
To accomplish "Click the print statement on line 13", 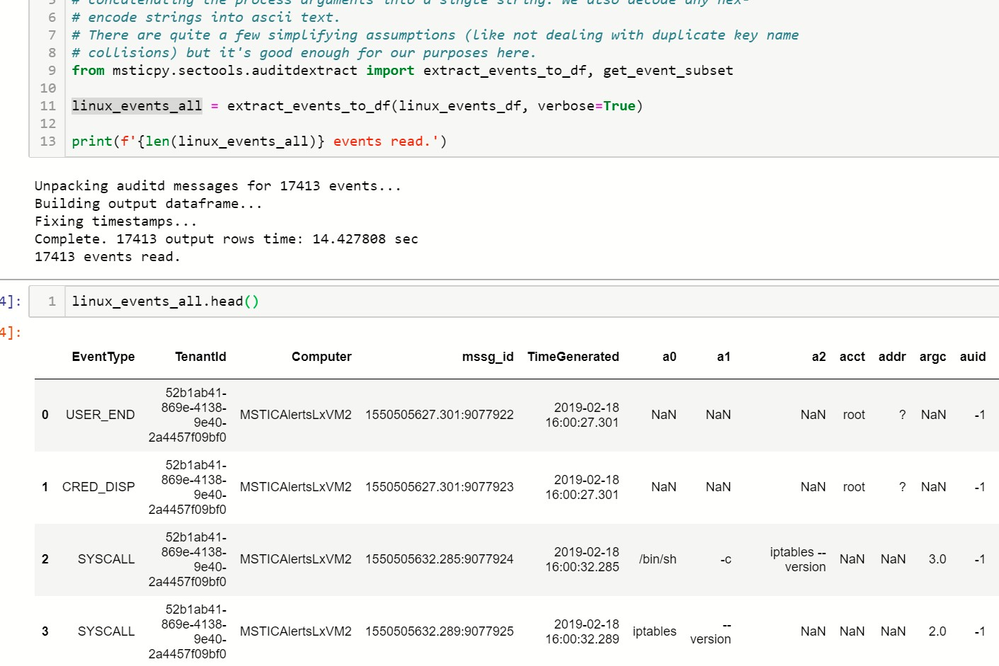I will pos(259,141).
